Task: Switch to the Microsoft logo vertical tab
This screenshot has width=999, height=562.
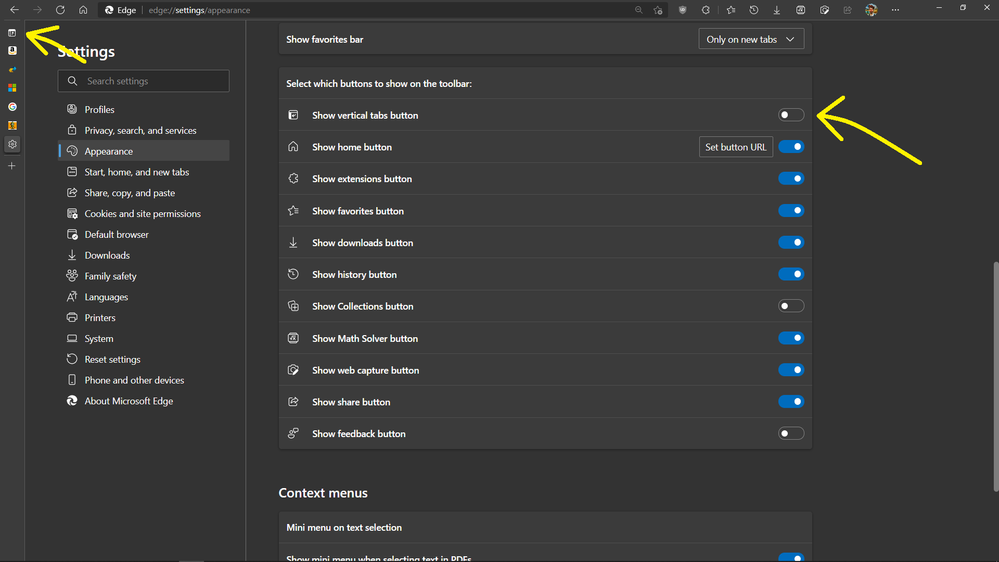Action: coord(12,88)
